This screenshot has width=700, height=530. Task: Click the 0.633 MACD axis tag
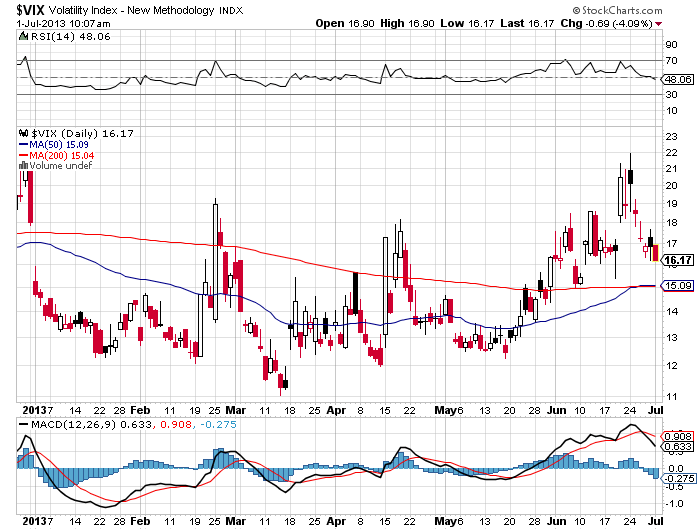(x=678, y=447)
